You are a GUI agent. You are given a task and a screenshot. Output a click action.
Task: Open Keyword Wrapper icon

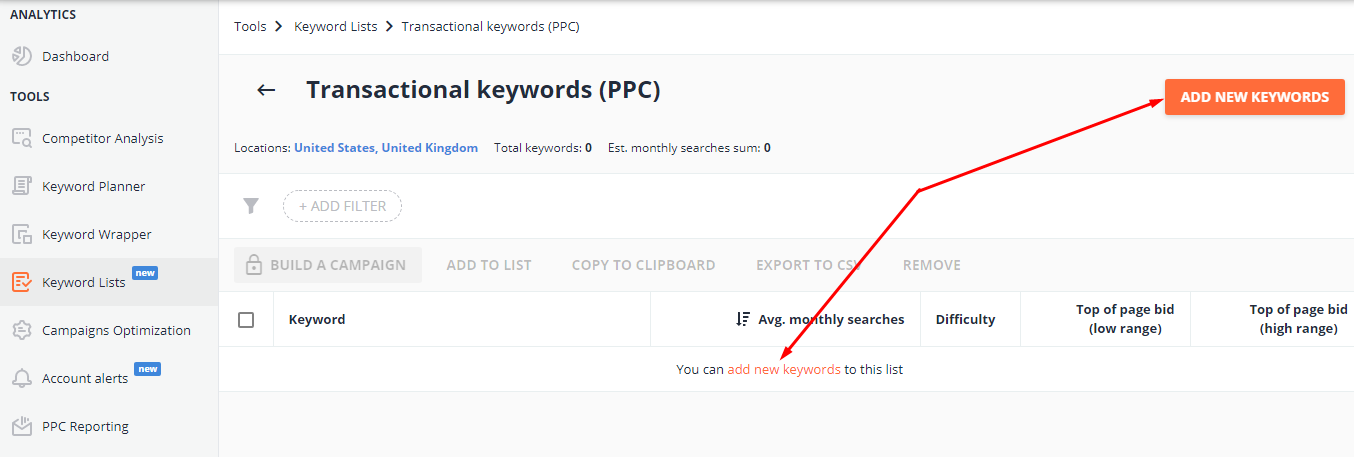pos(22,235)
